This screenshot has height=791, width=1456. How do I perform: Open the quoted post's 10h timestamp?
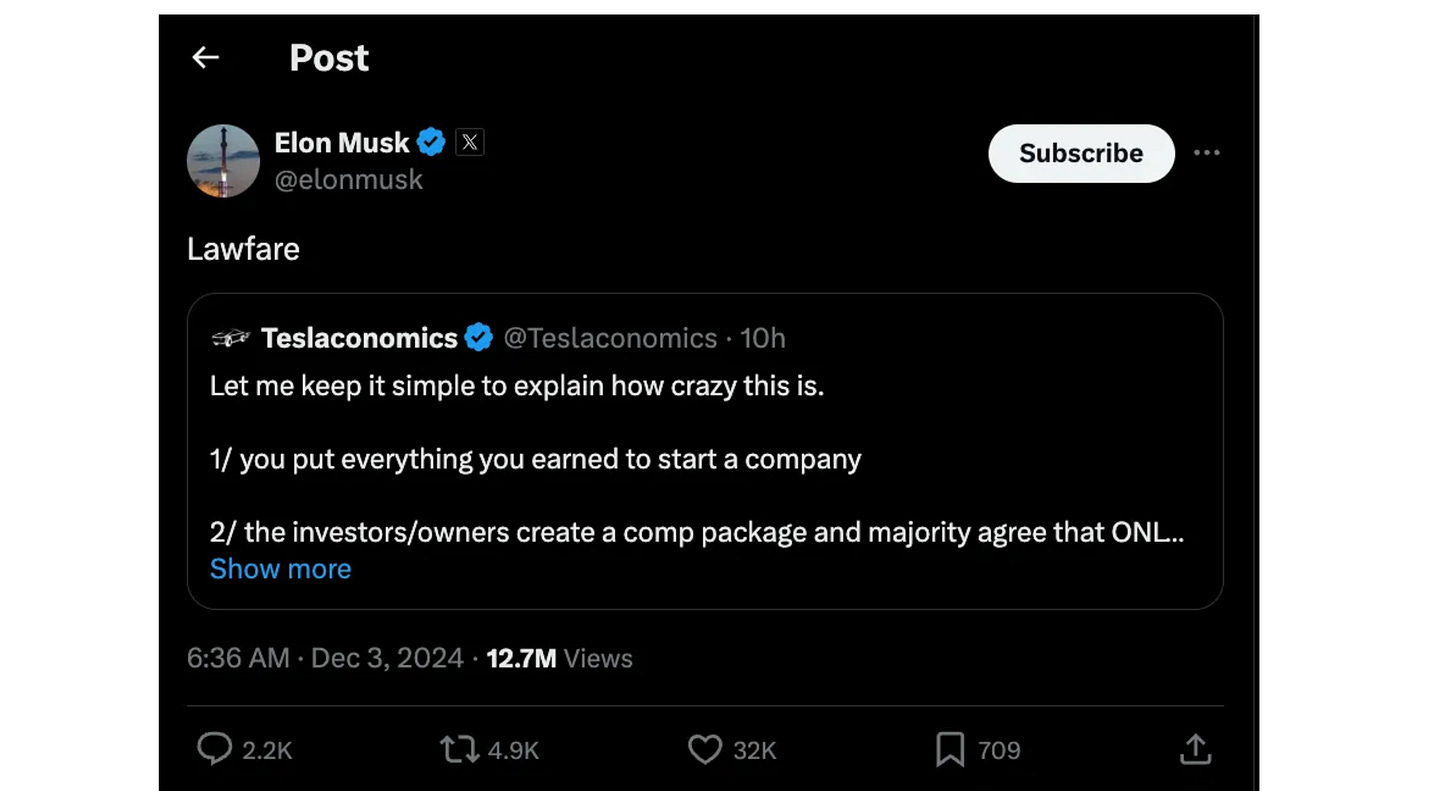[x=762, y=338]
